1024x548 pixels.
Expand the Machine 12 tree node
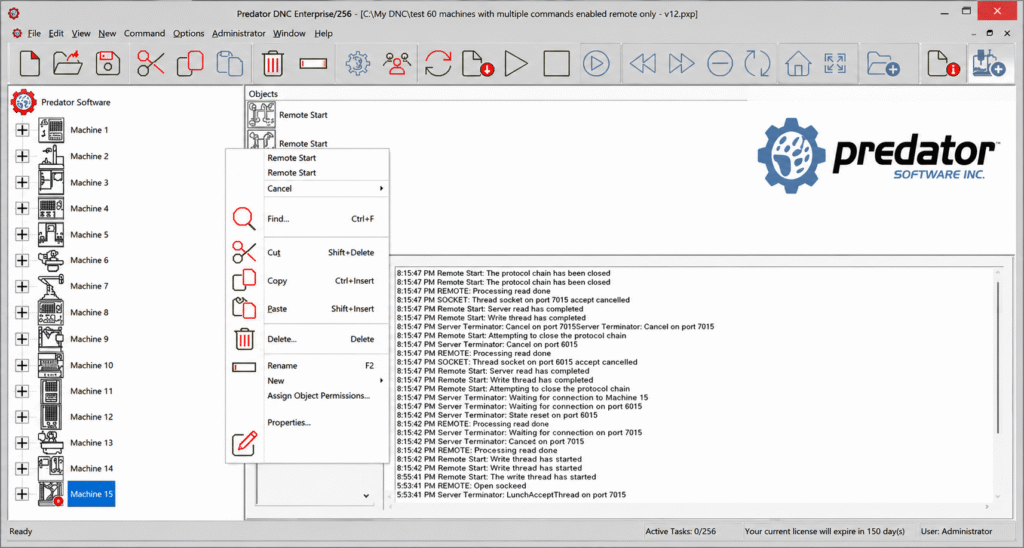pyautogui.click(x=22, y=417)
